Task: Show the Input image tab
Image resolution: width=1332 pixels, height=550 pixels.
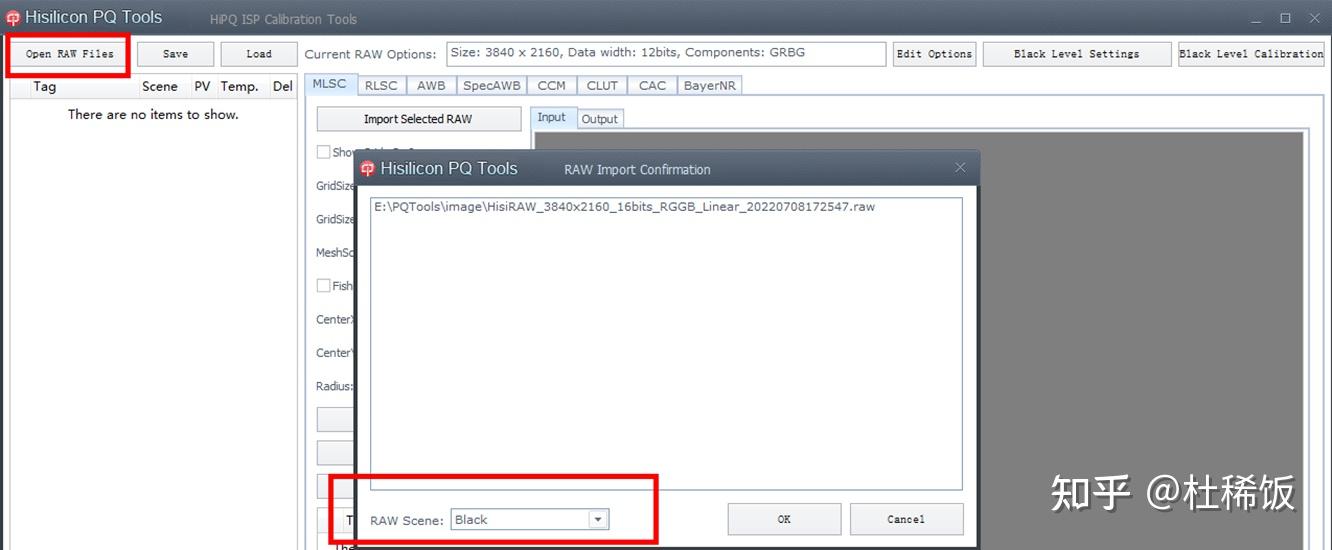Action: point(552,117)
